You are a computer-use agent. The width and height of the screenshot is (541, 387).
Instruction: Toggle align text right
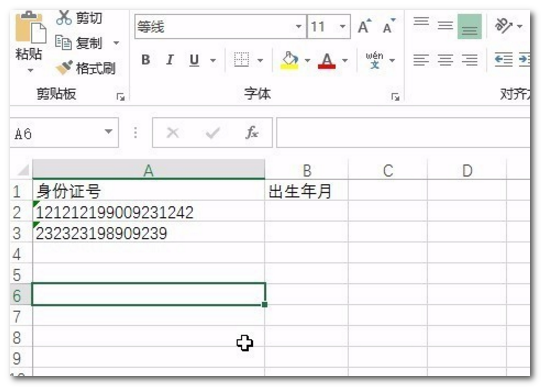[470, 60]
